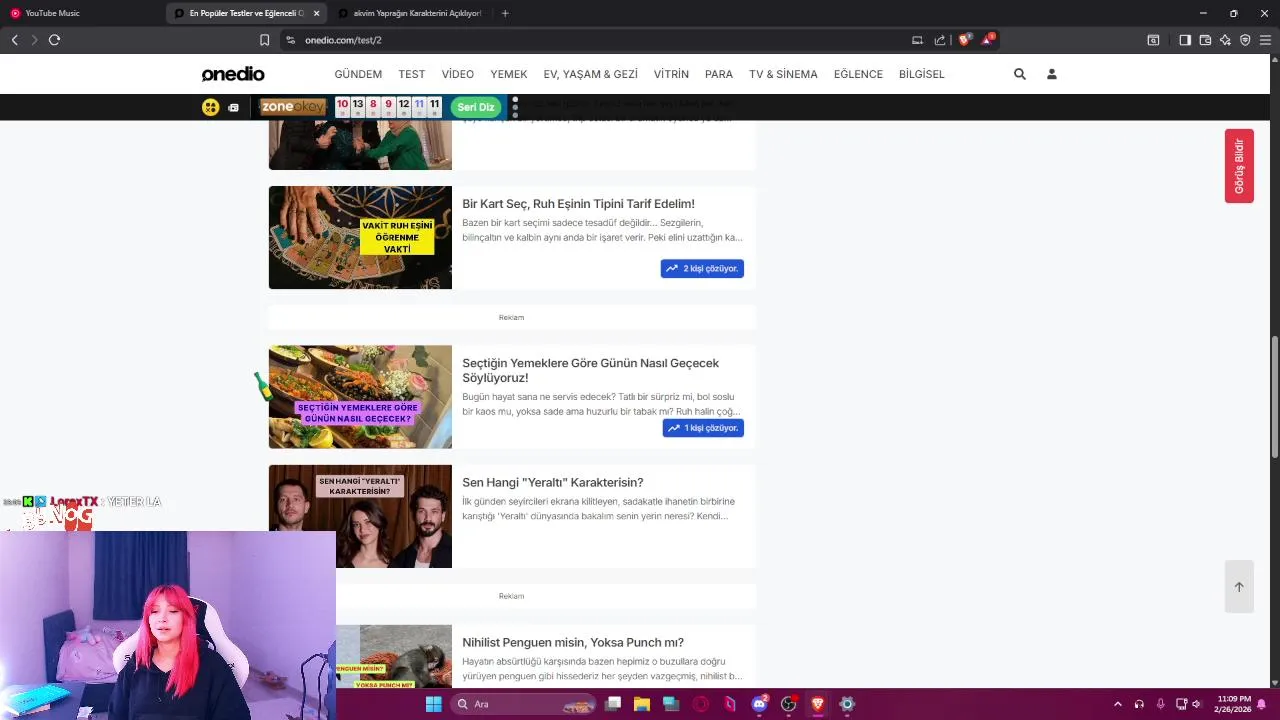Open 'Bir Kart Seç, Ruh Eşinin Tipini' test
This screenshot has width=1280, height=720.
click(578, 204)
